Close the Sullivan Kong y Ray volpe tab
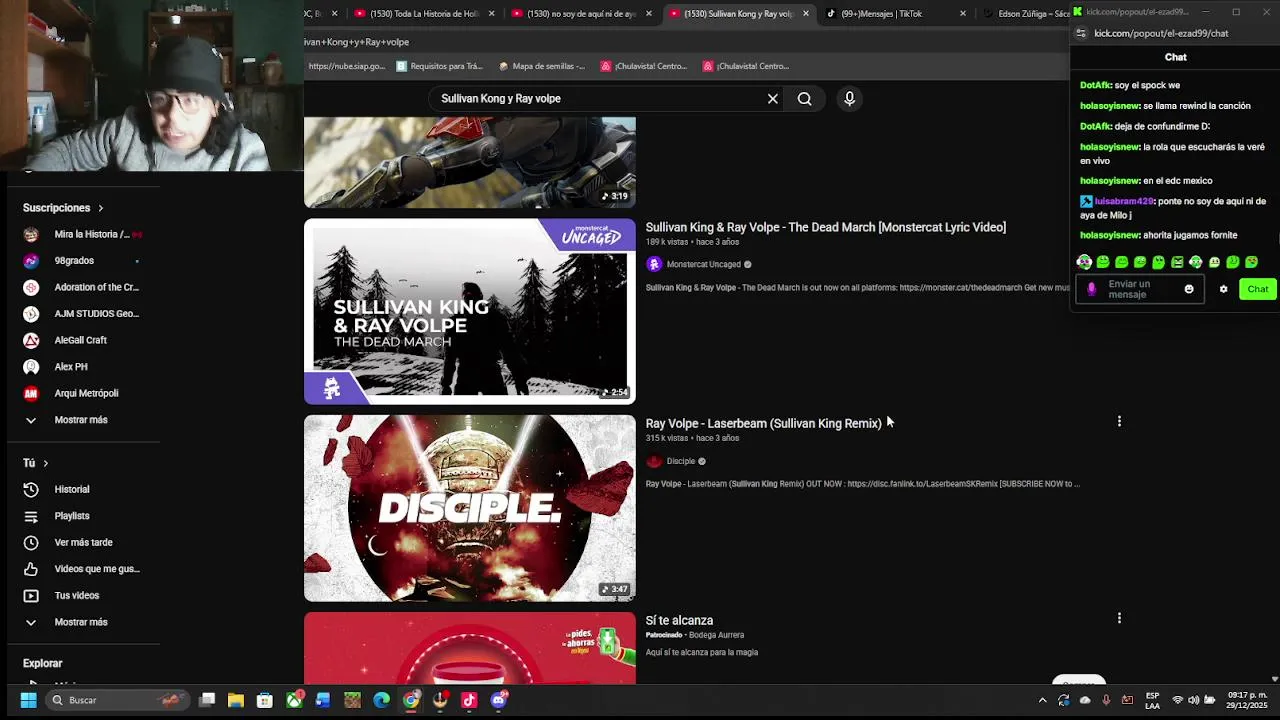The image size is (1280, 720). tap(806, 14)
